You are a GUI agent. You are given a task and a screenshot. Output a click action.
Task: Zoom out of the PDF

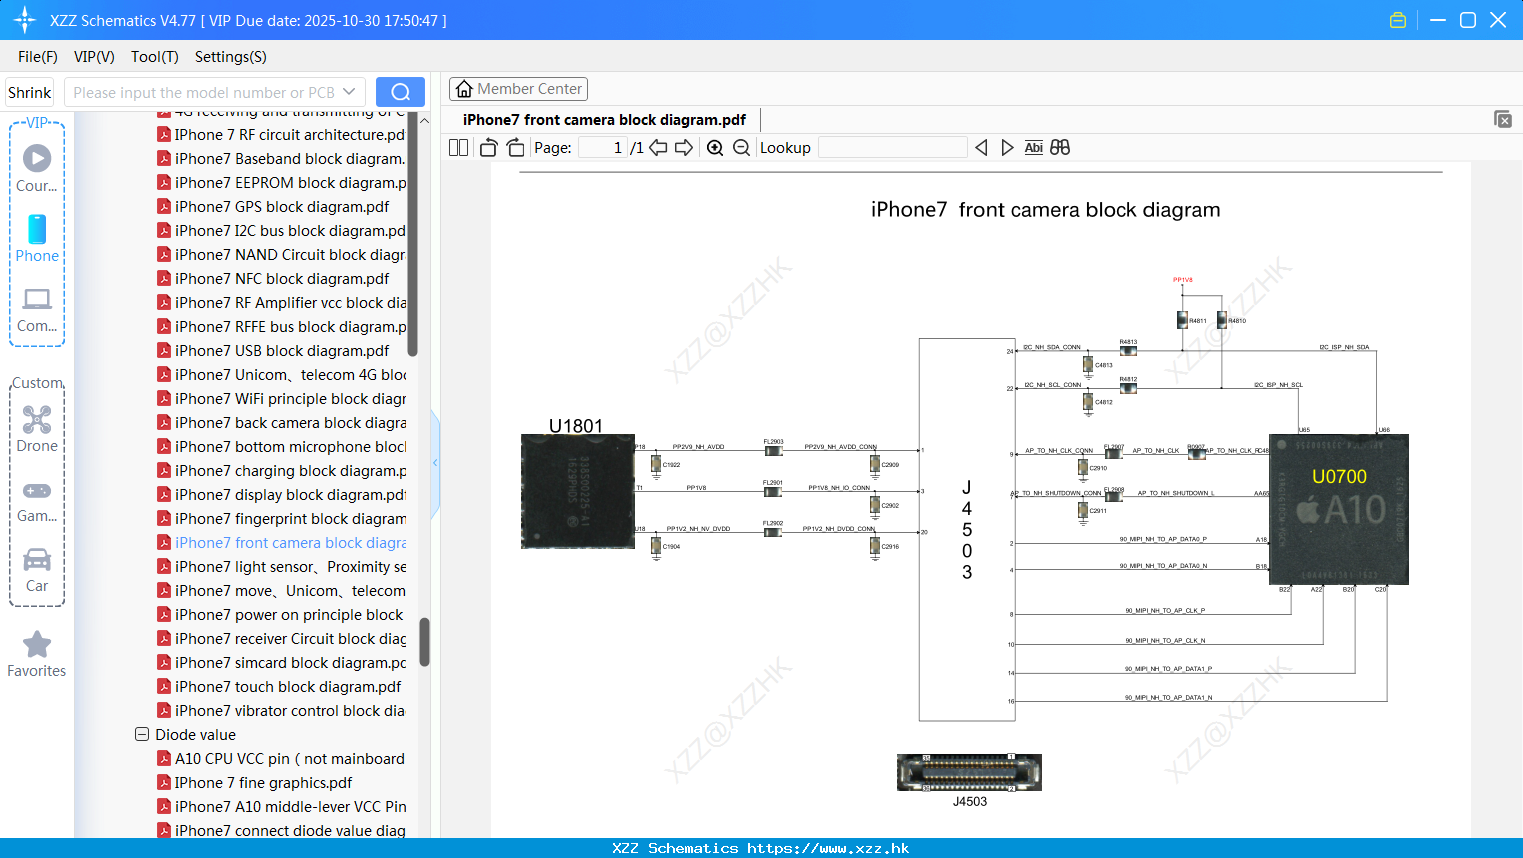coord(741,148)
